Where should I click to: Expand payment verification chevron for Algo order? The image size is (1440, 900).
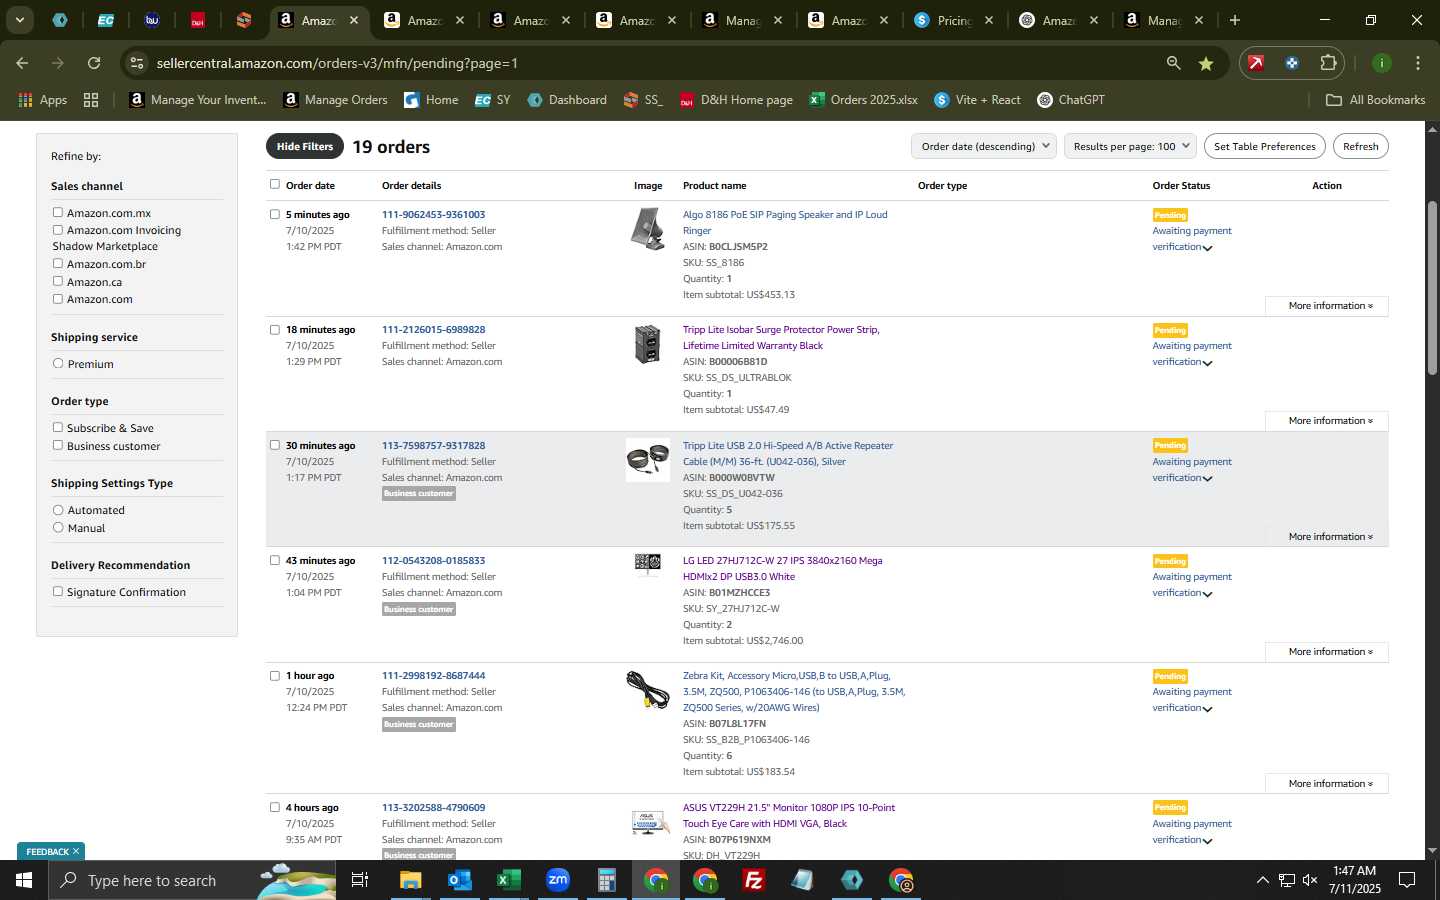tap(1208, 248)
